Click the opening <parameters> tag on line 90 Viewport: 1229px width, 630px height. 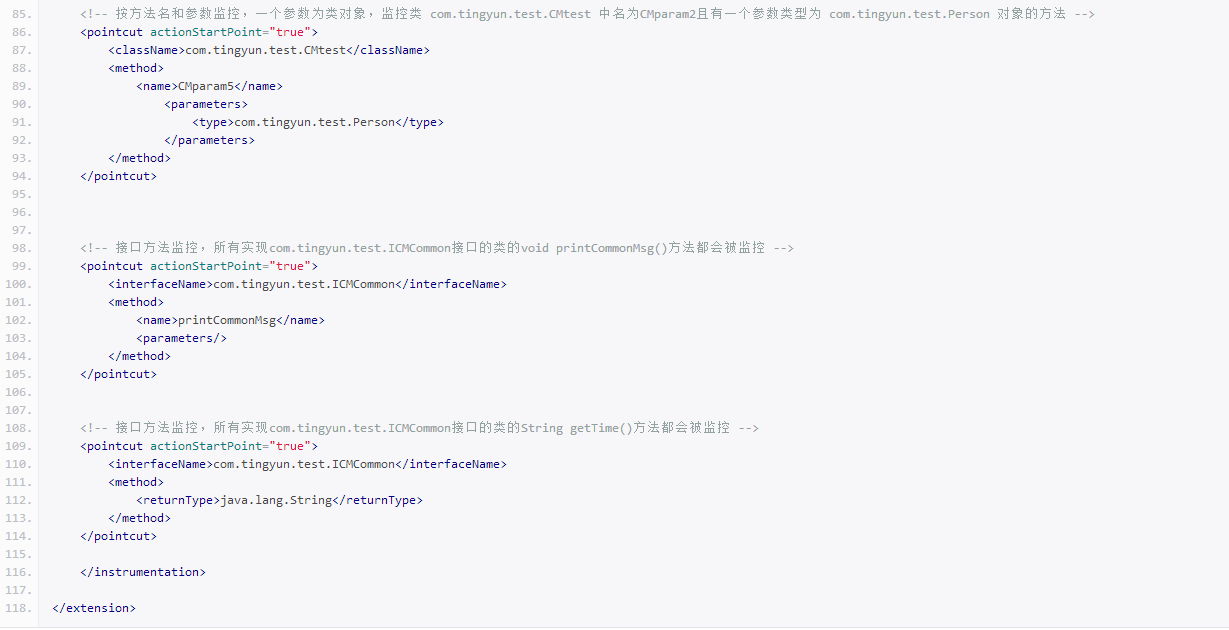206,104
